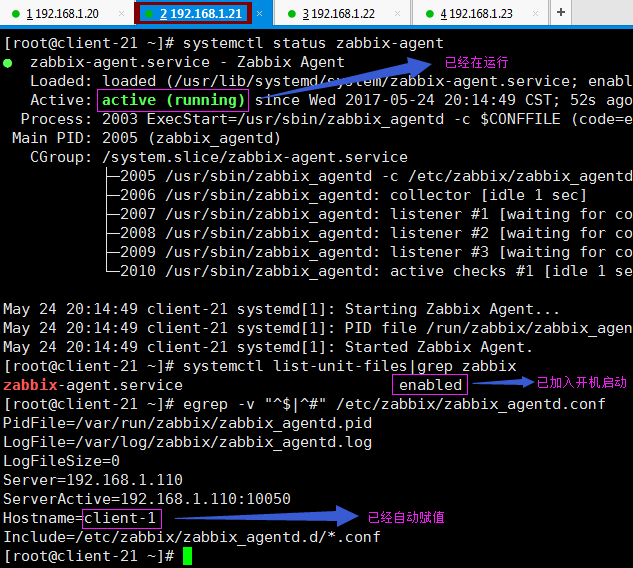
Task: Add a new session tab with plus button
Action: [561, 13]
